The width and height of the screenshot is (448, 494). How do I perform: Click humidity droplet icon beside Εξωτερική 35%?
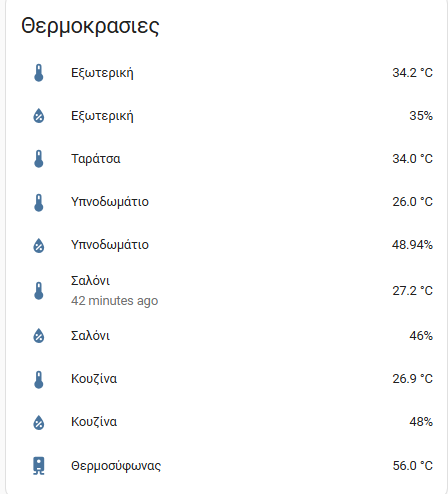(39, 116)
